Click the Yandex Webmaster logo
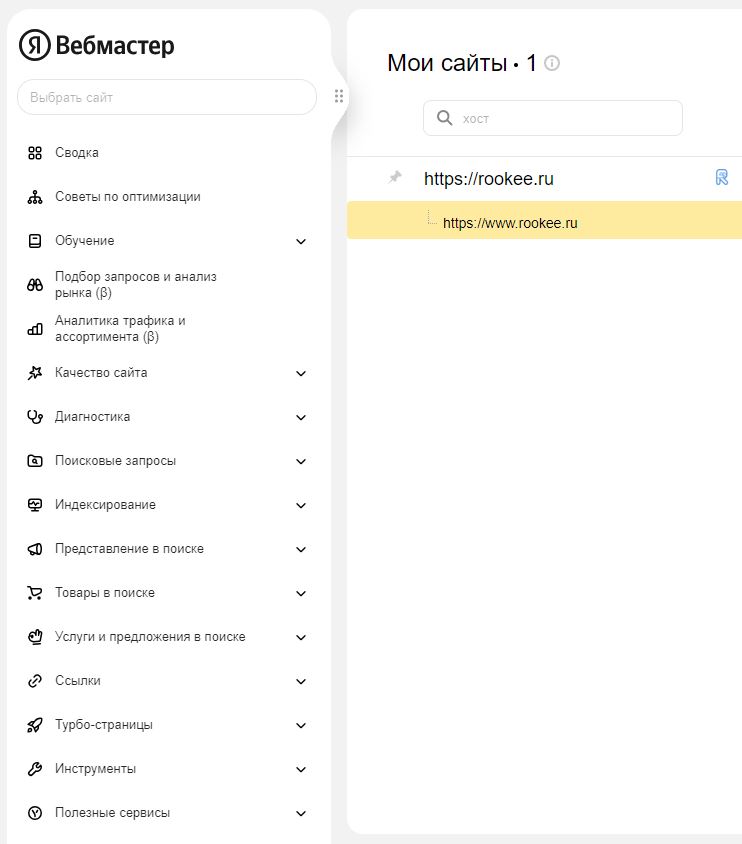This screenshot has height=844, width=742. tap(97, 45)
